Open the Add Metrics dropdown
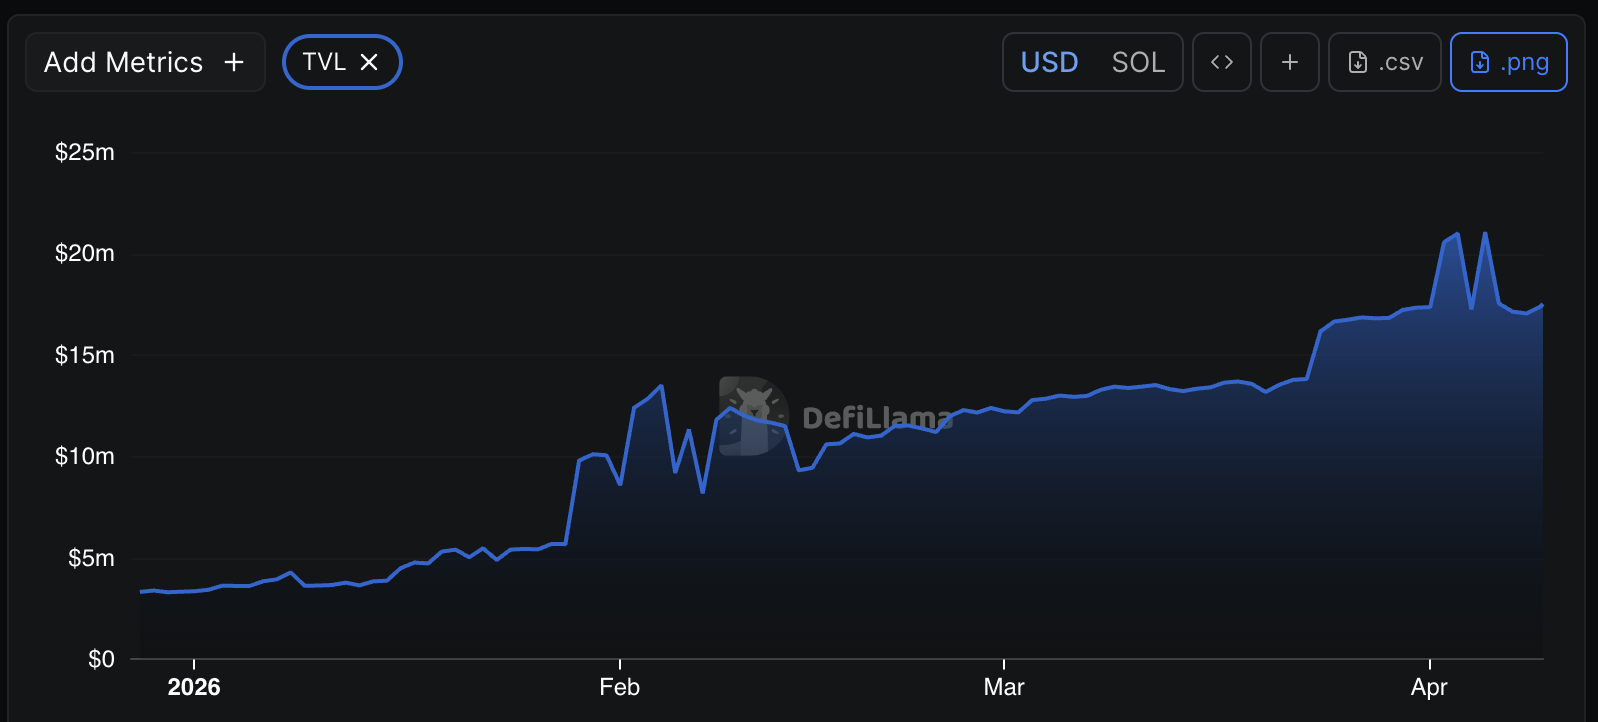Image resolution: width=1598 pixels, height=722 pixels. tap(145, 62)
